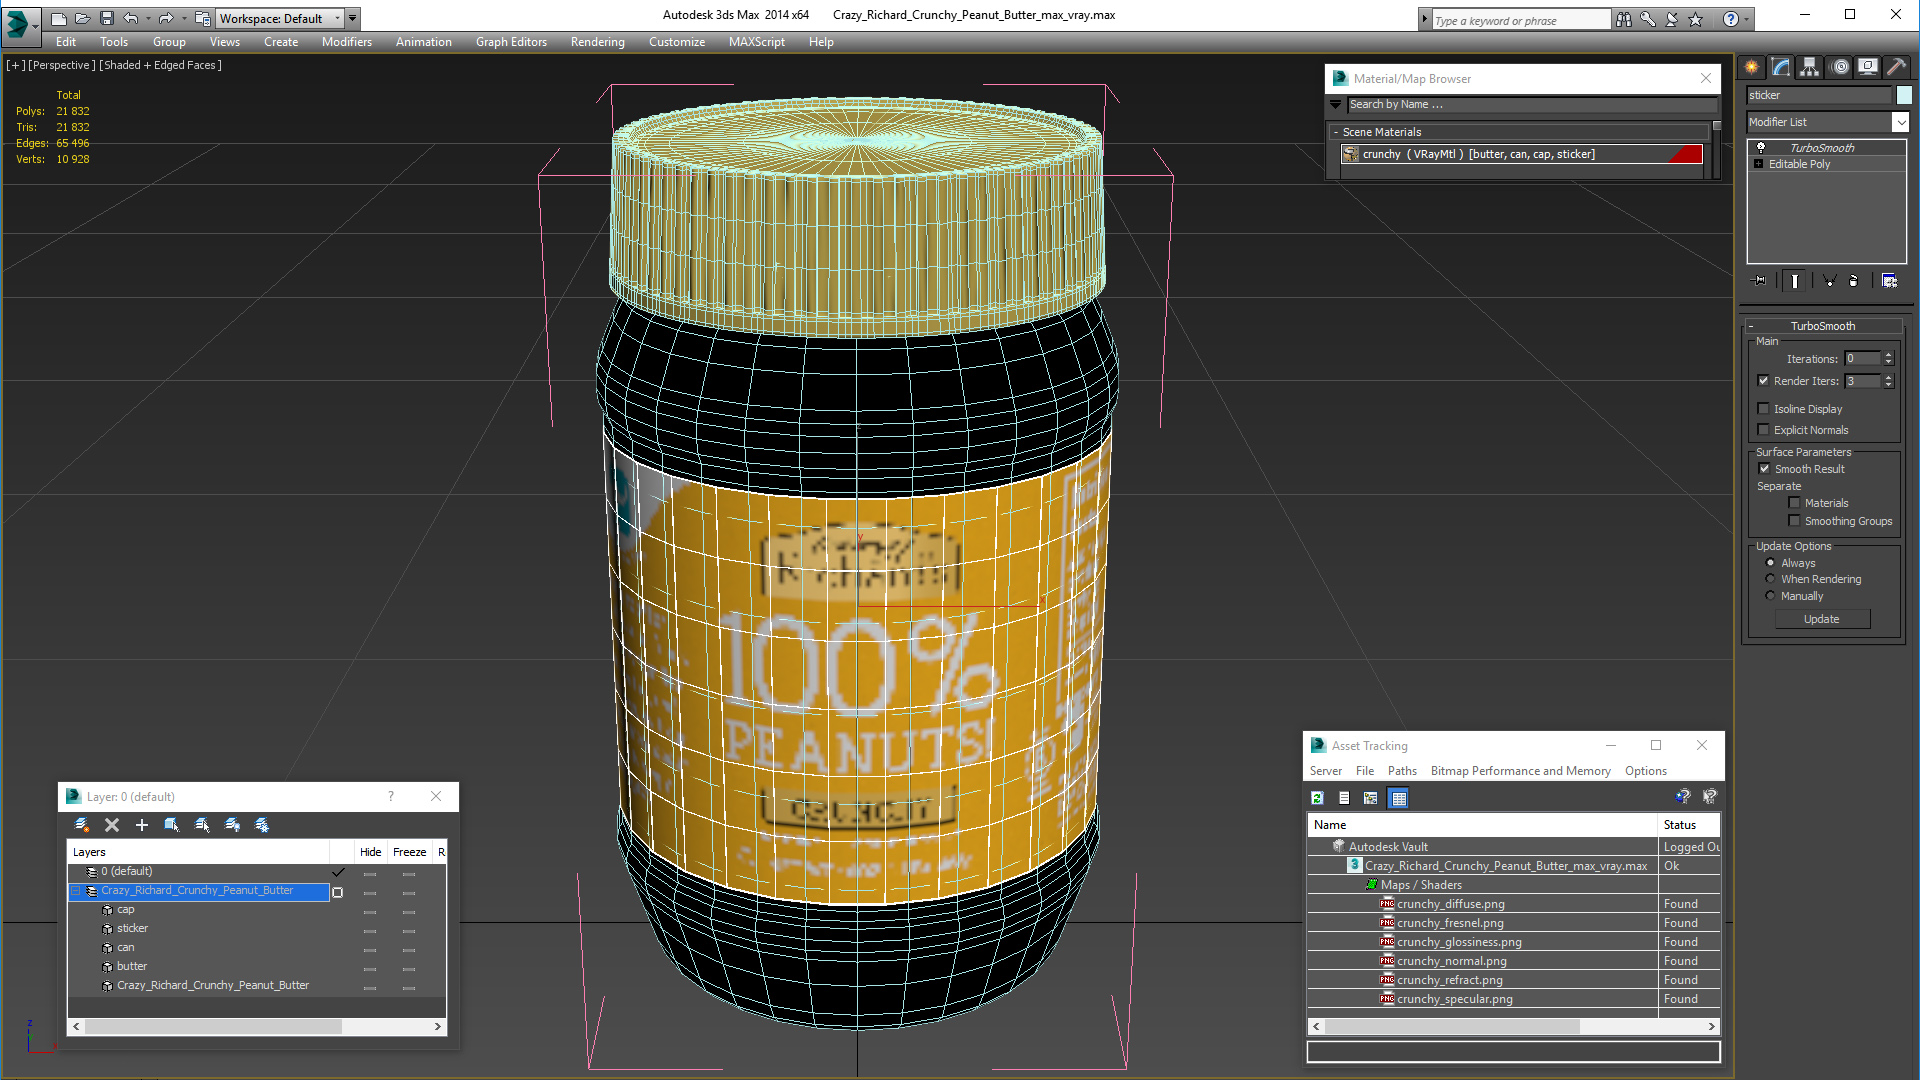Screen dimensions: 1920x1080
Task: Collapse Crazy_Richard_Crunchy_Peanut_Butter layer tree
Action: point(75,890)
